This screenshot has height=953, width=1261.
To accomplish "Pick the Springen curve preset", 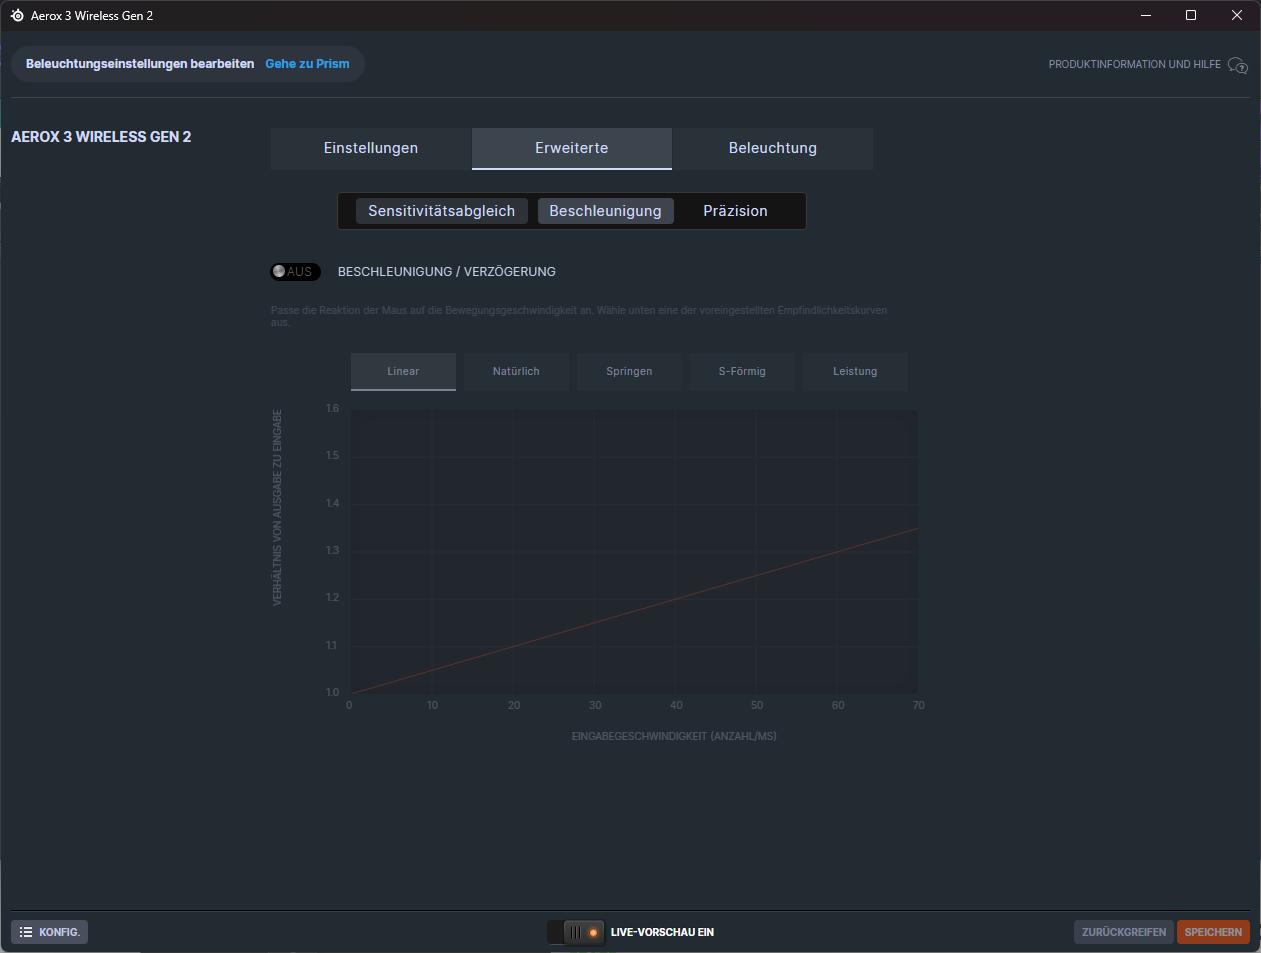I will tap(629, 371).
